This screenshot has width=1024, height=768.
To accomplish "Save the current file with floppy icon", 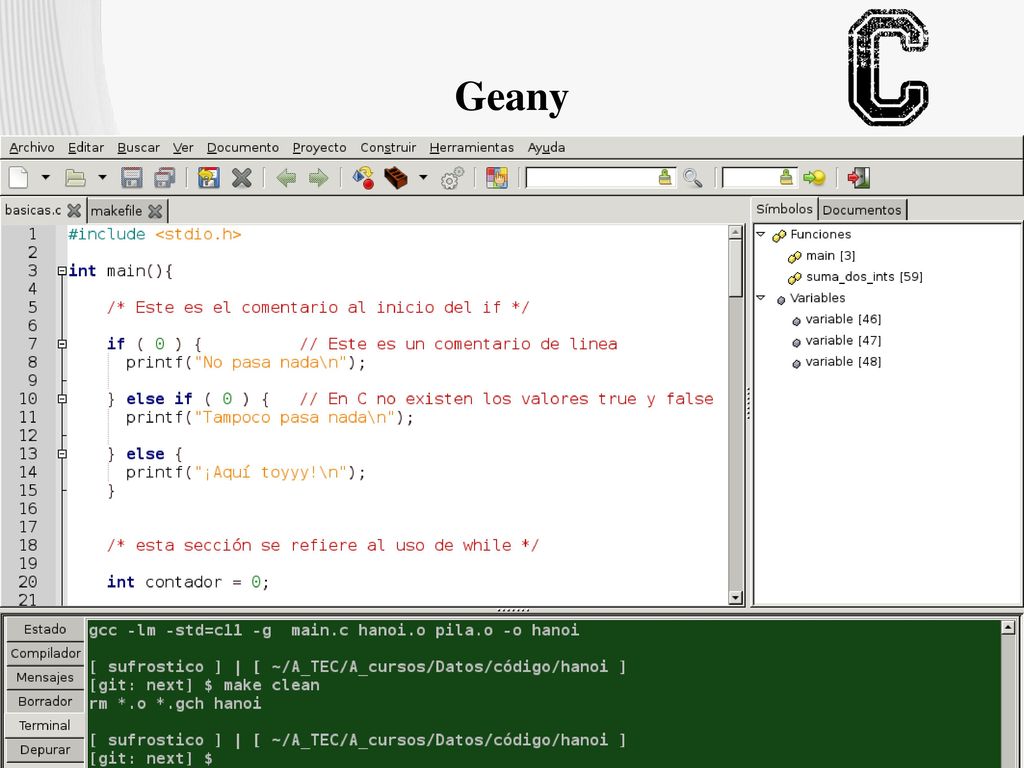I will click(131, 177).
